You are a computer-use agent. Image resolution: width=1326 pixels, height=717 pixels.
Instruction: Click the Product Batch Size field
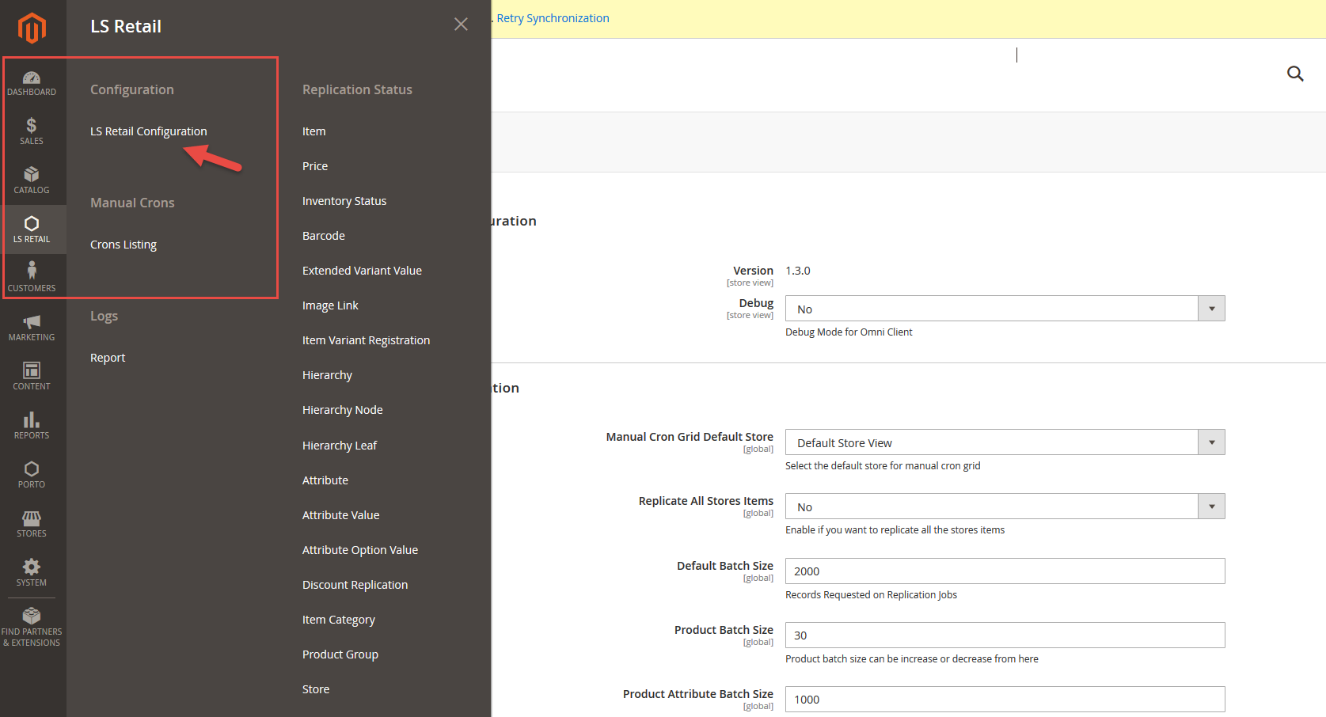[1004, 635]
